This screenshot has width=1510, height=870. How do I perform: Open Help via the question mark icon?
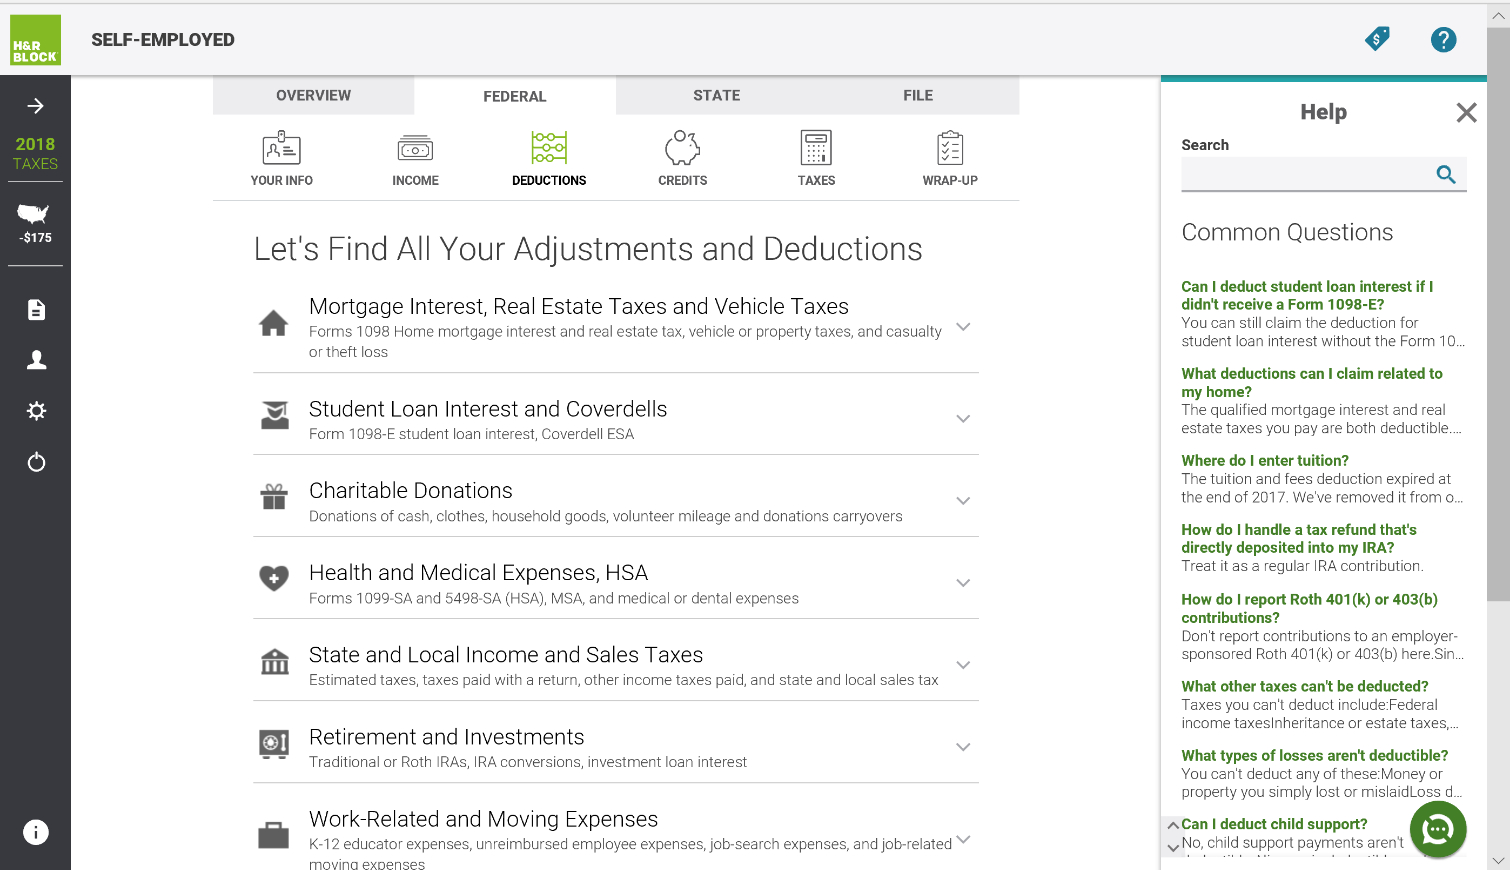coord(1443,39)
